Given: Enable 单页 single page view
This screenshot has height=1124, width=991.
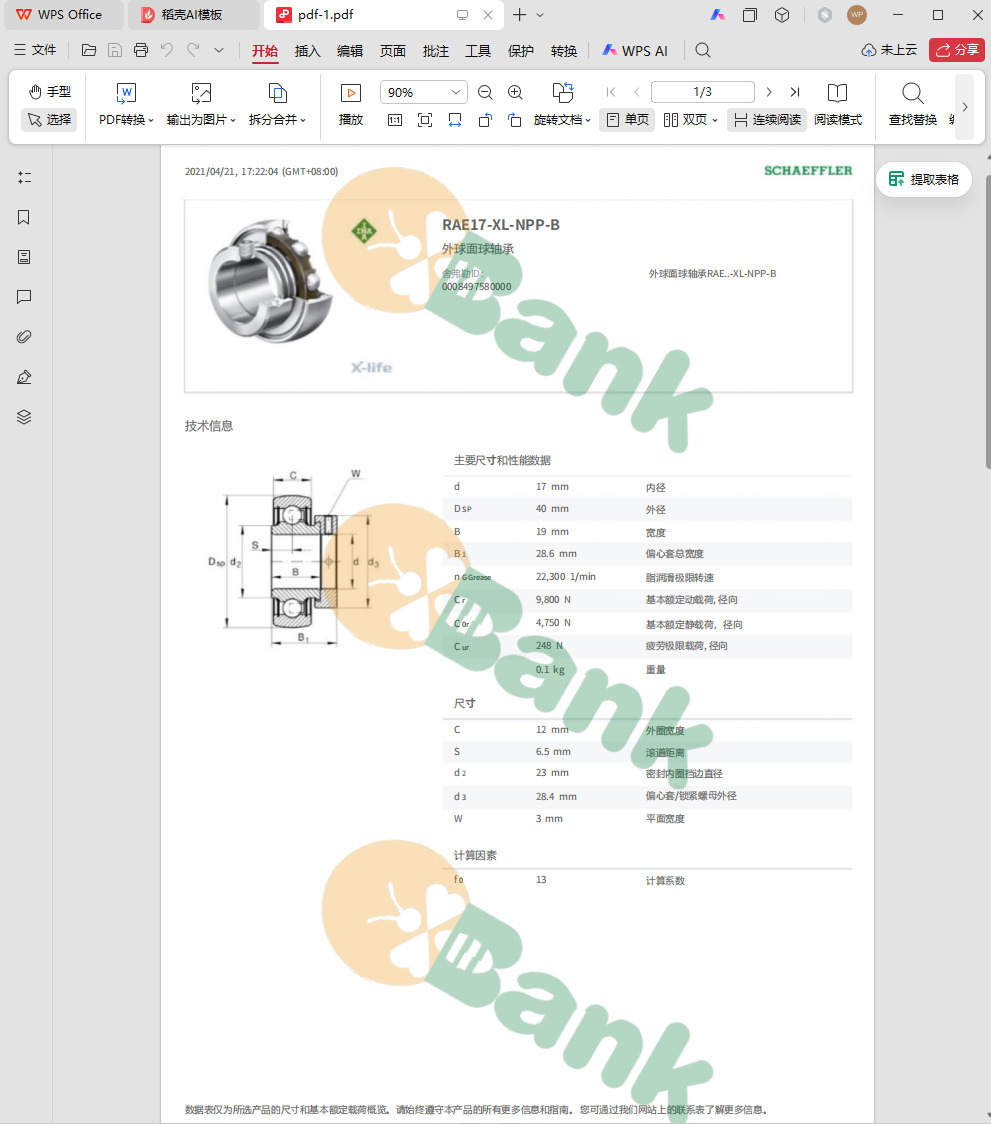Looking at the screenshot, I should point(627,120).
